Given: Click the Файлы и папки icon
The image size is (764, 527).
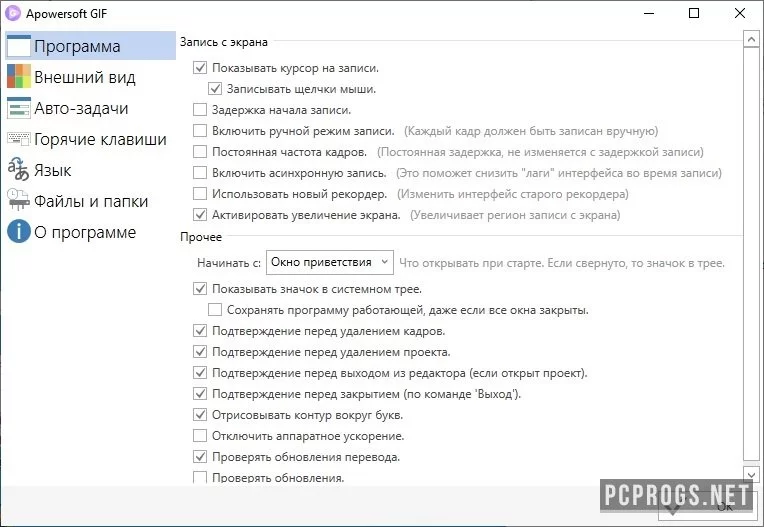Looking at the screenshot, I should [19, 200].
